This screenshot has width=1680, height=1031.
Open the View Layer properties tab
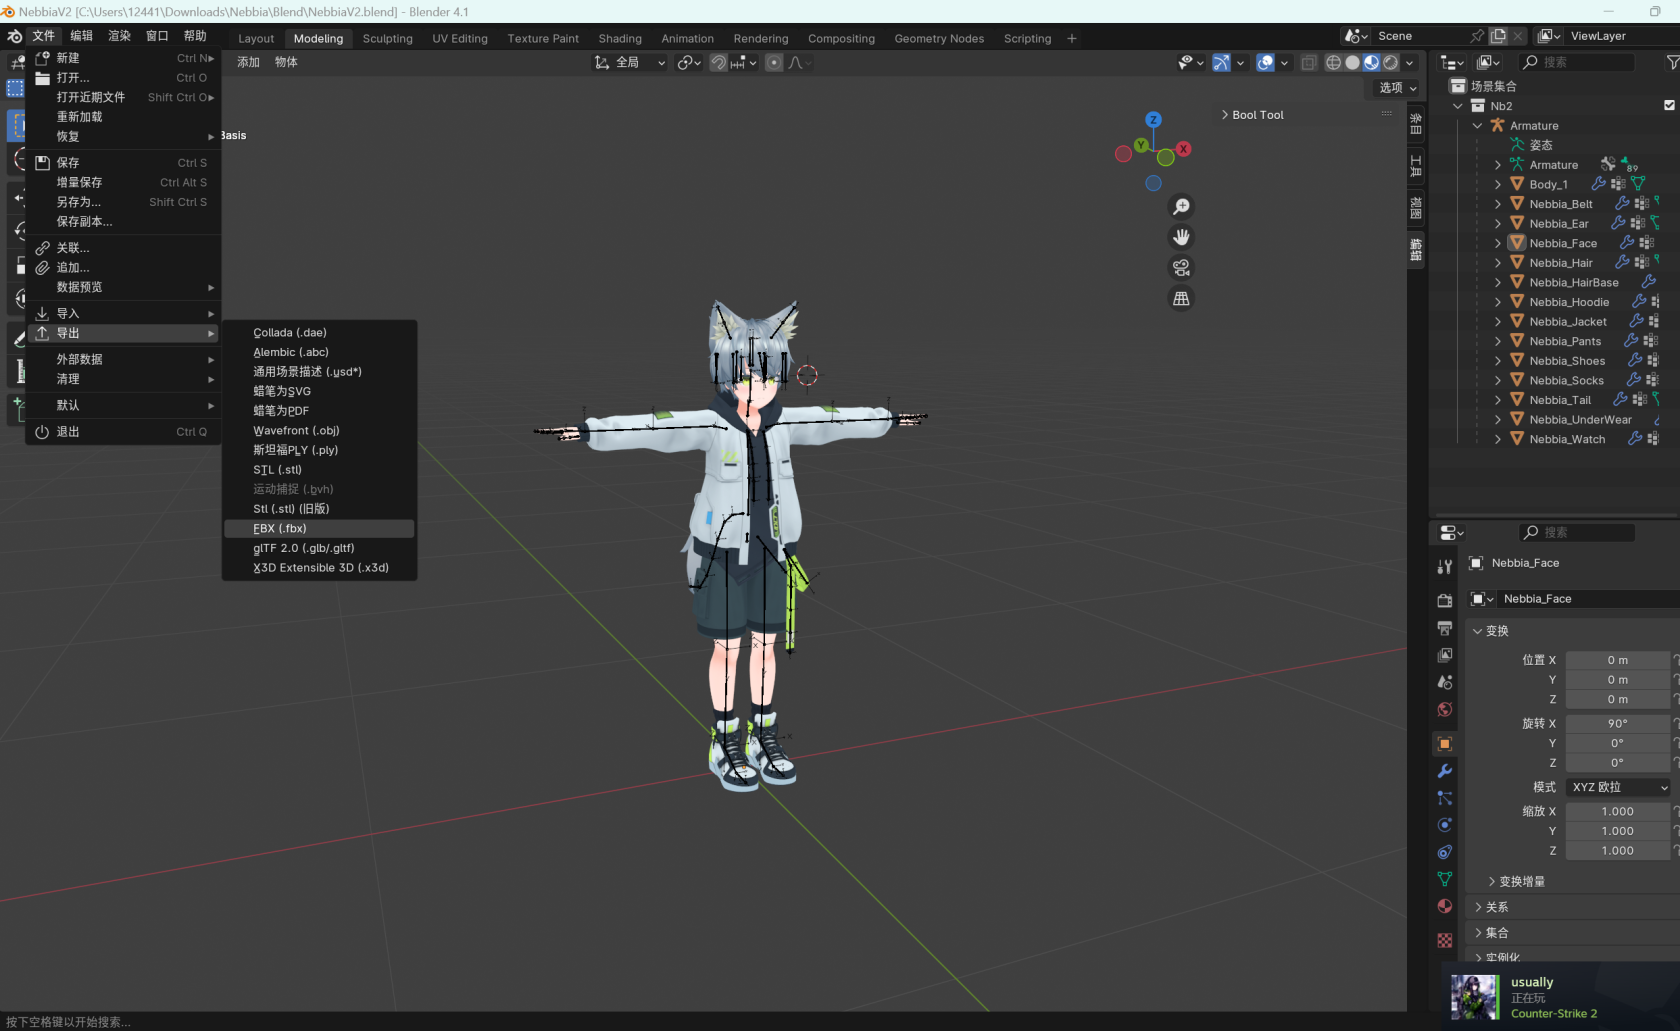pos(1445,655)
